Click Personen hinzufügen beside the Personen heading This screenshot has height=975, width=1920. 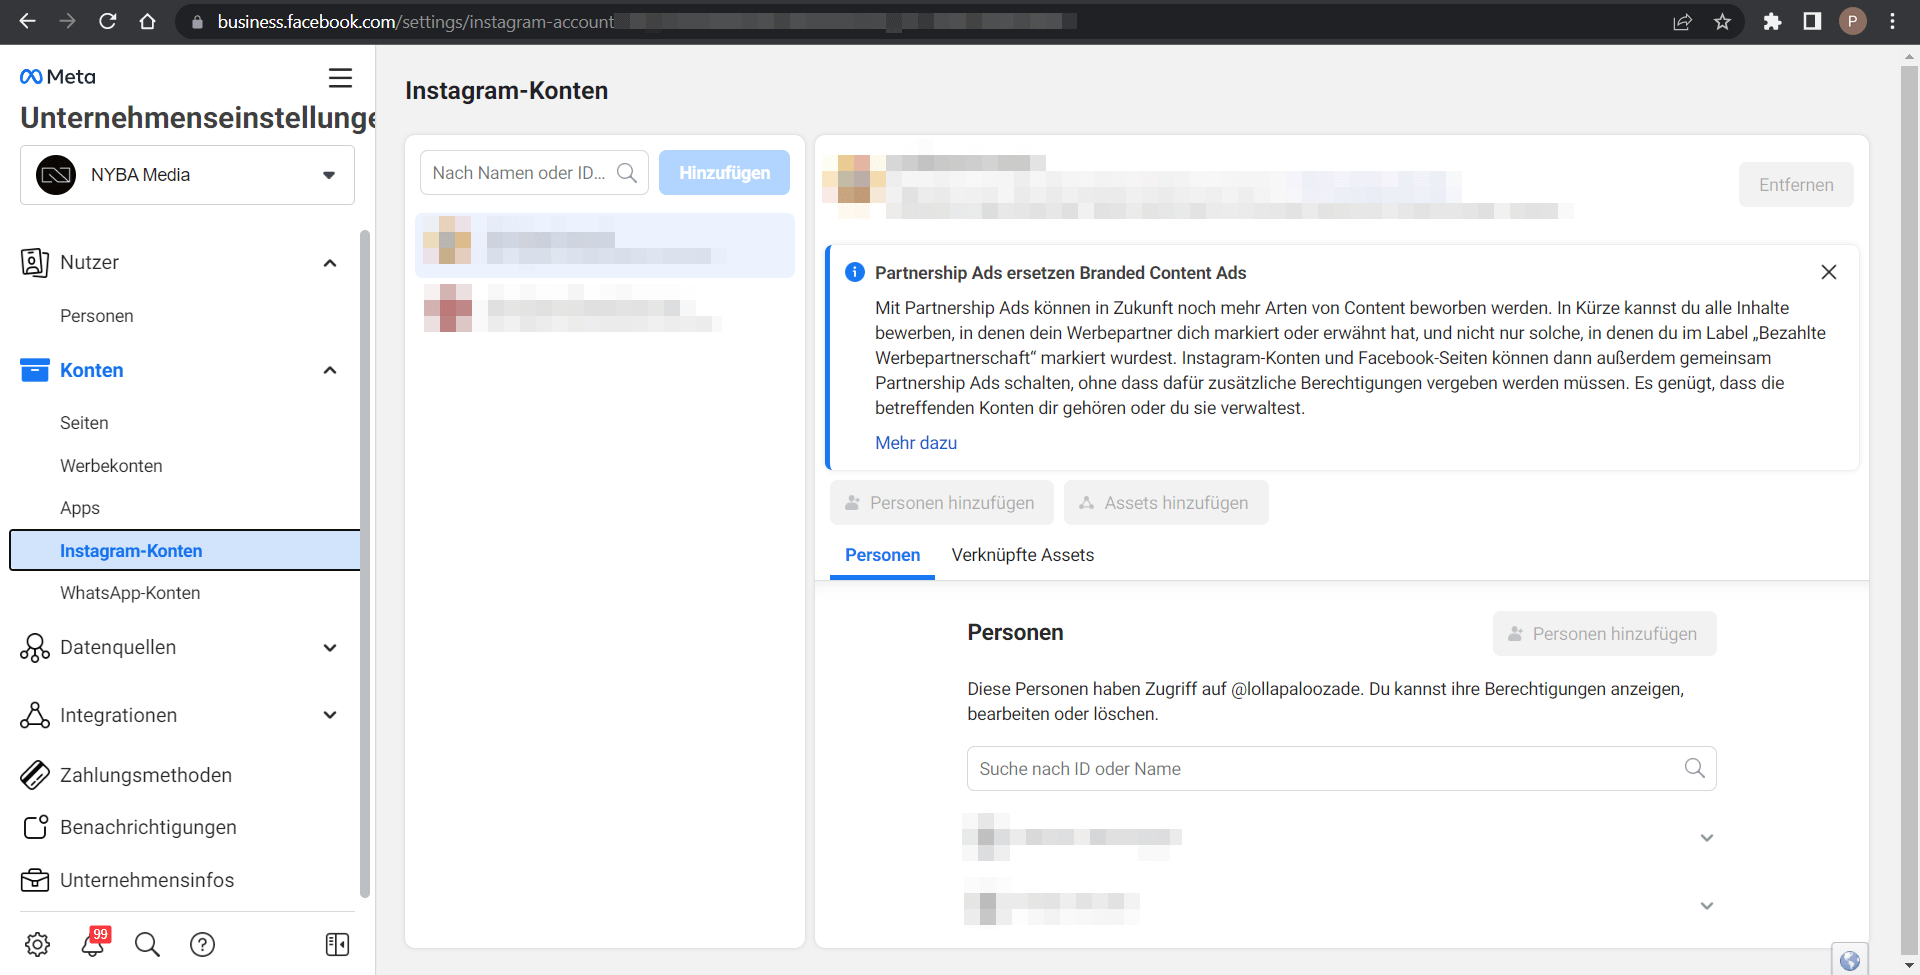(1604, 634)
